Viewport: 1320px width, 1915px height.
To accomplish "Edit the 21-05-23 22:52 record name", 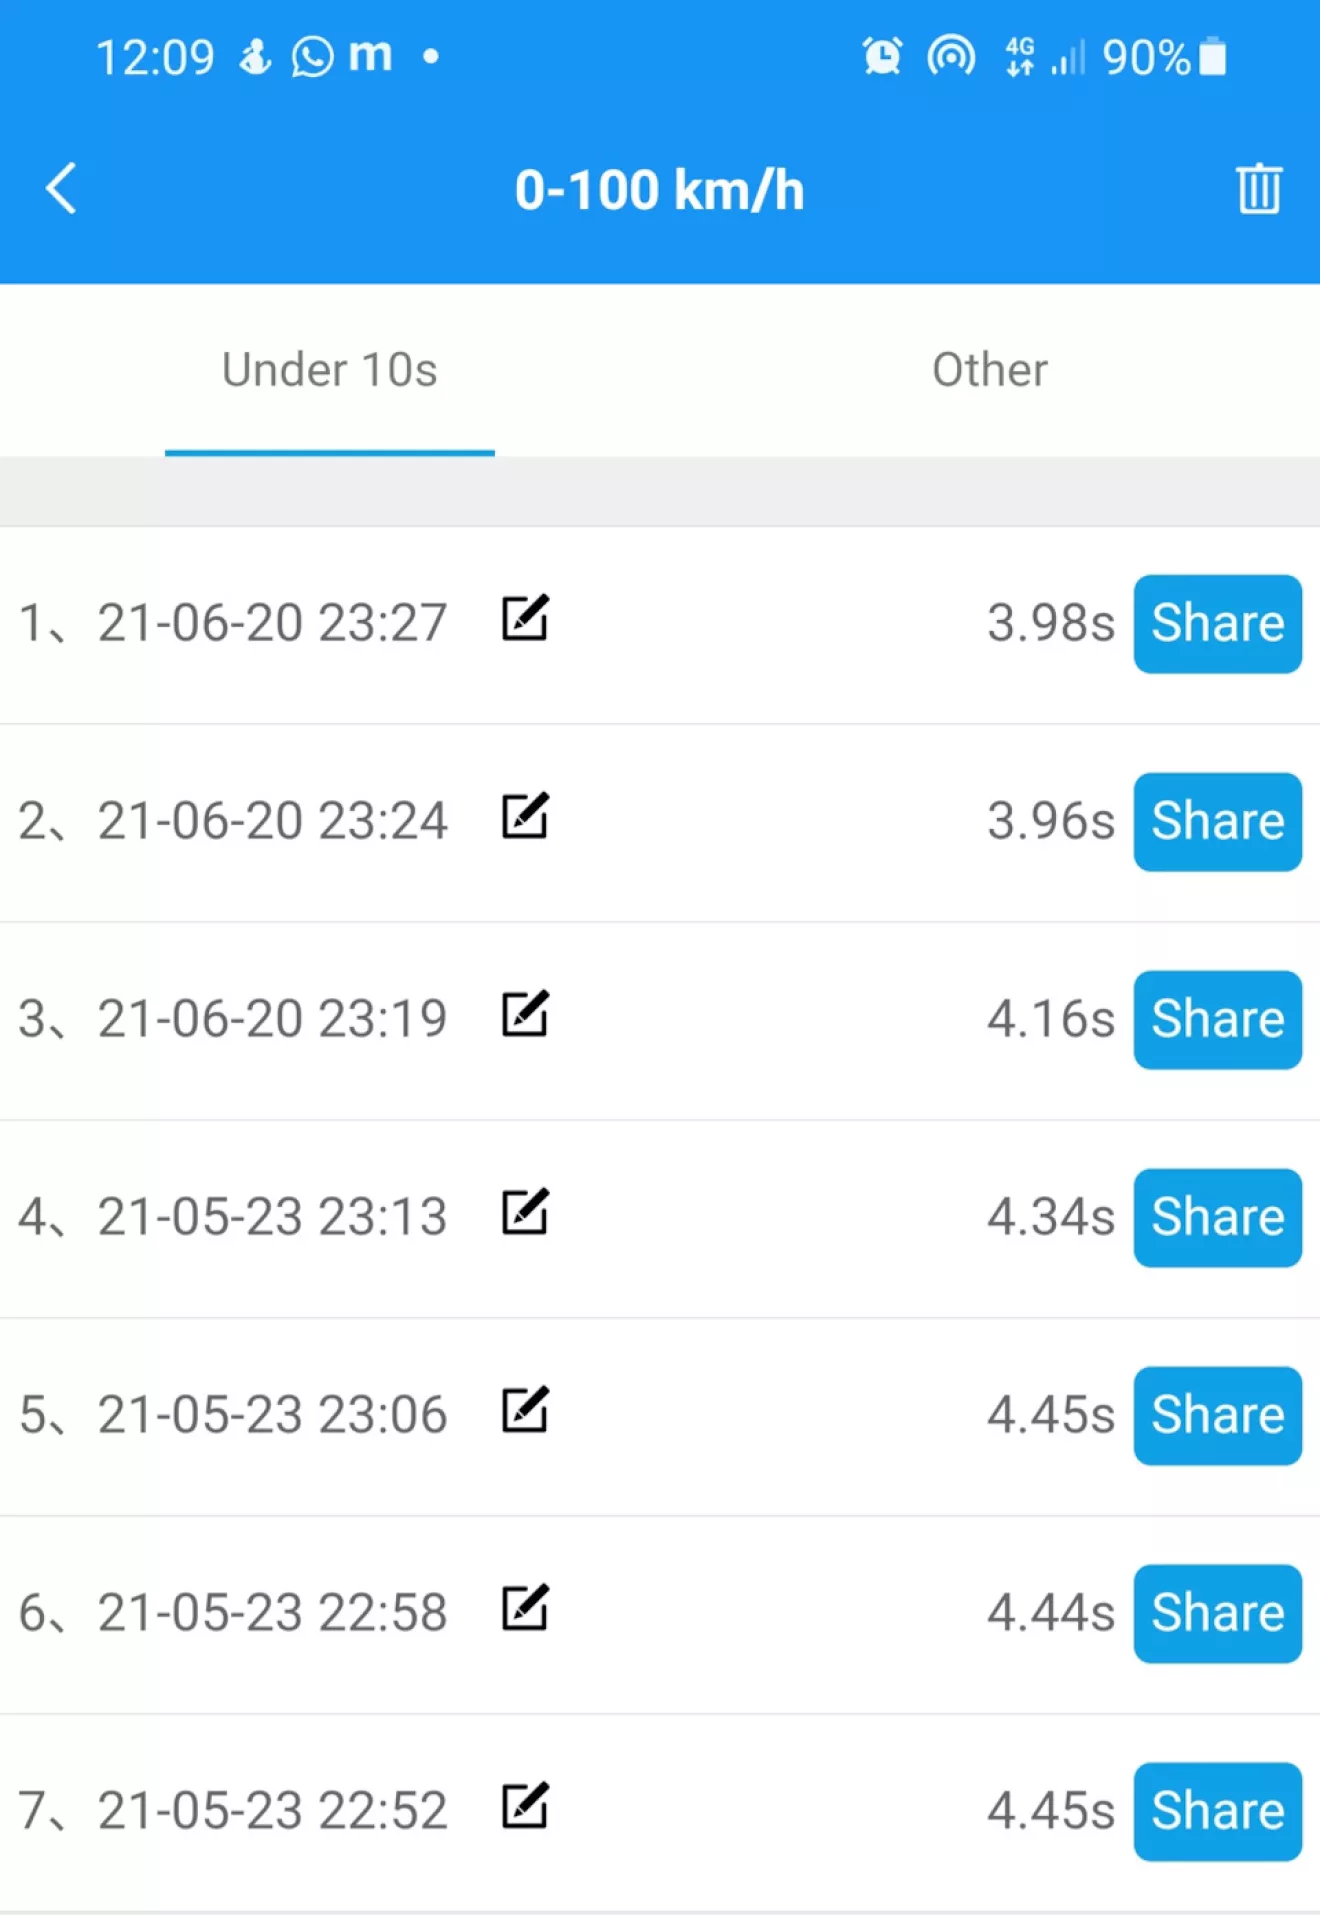I will pyautogui.click(x=525, y=1806).
